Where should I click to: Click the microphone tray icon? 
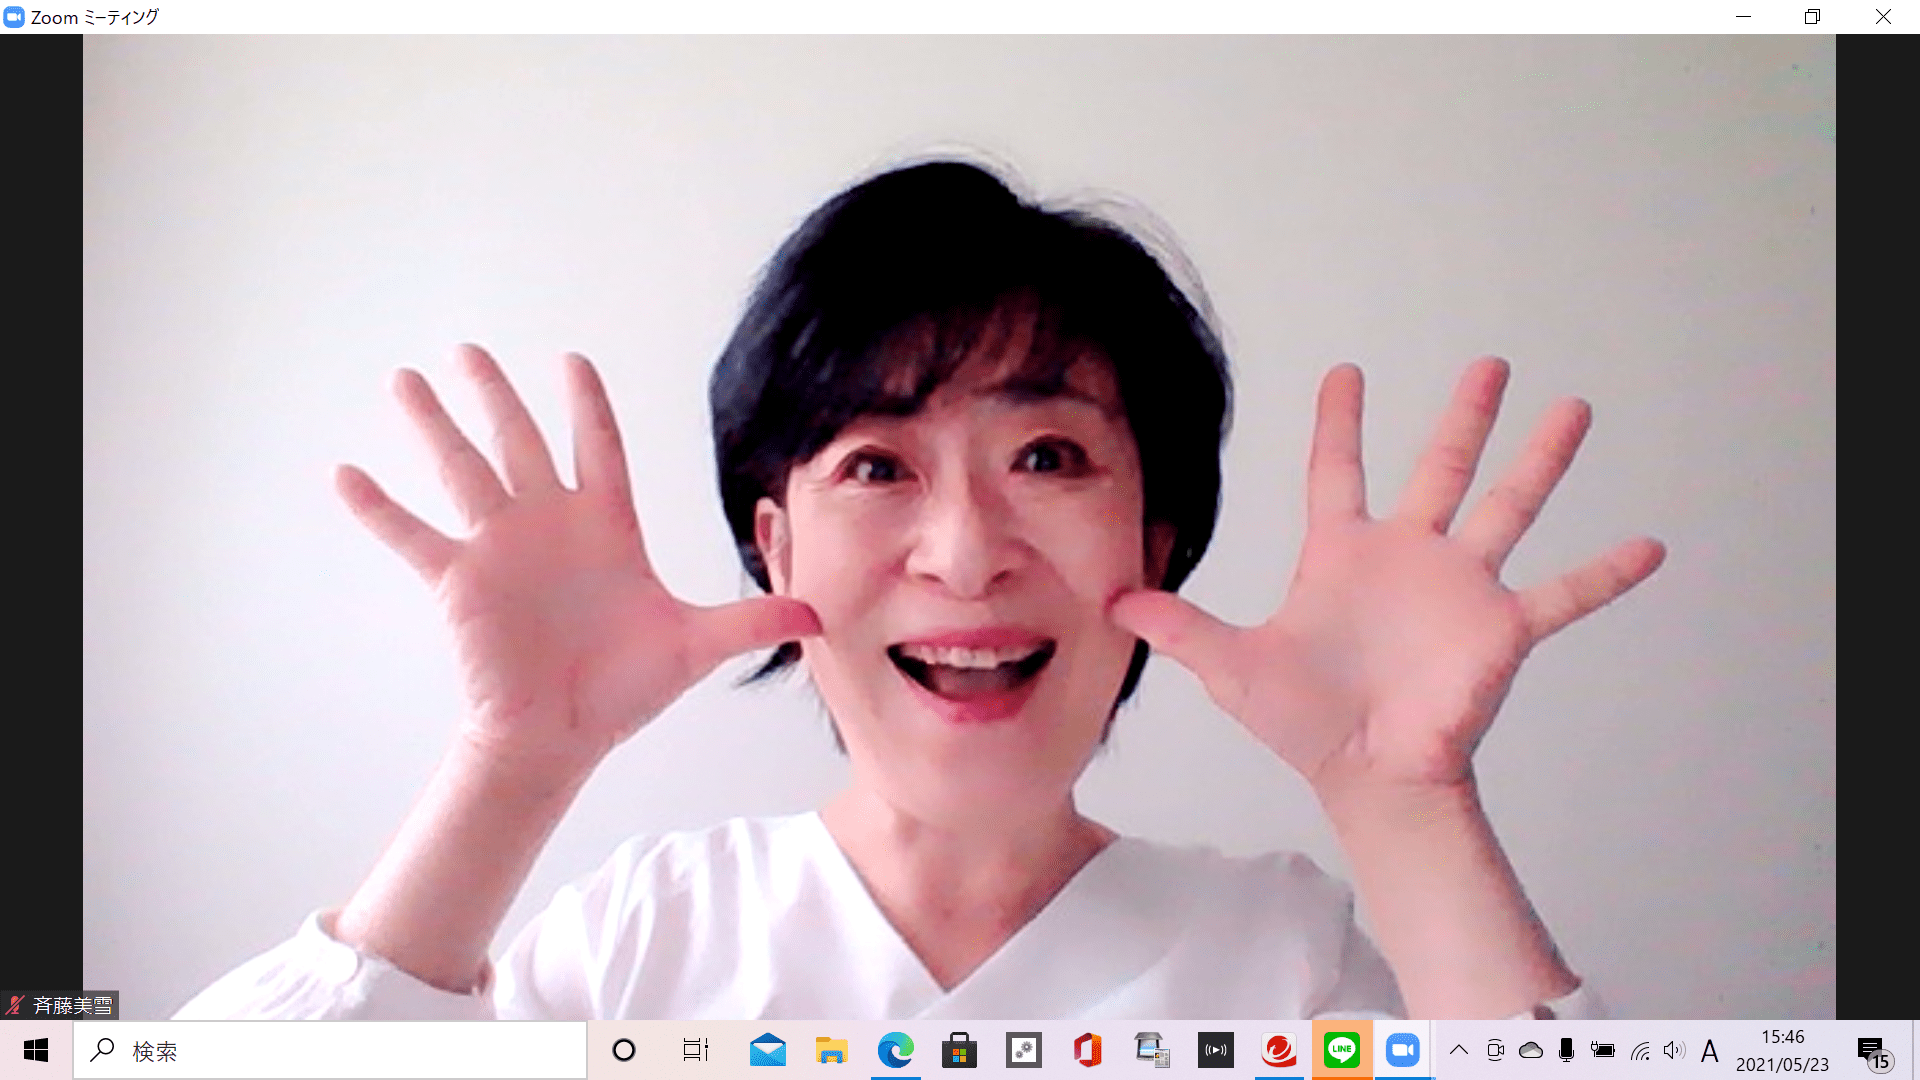click(x=1566, y=1050)
